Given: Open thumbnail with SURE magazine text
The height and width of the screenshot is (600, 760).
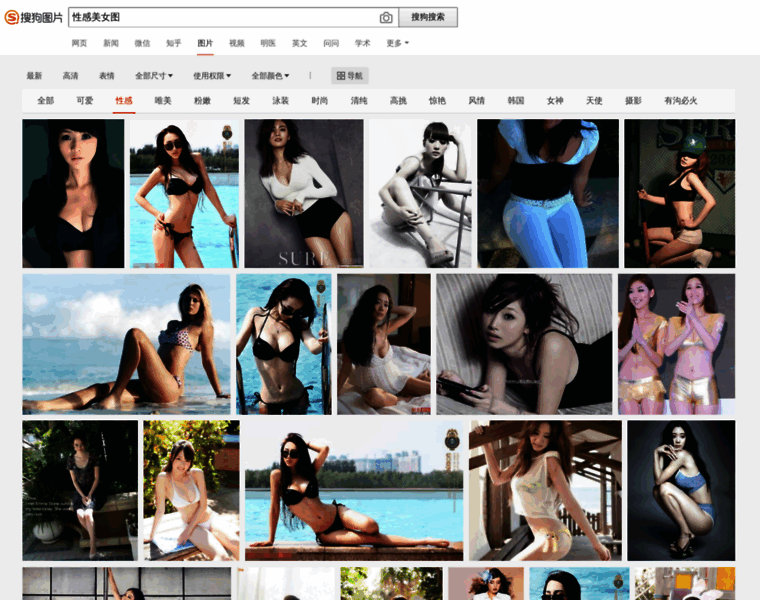Looking at the screenshot, I should [x=304, y=193].
